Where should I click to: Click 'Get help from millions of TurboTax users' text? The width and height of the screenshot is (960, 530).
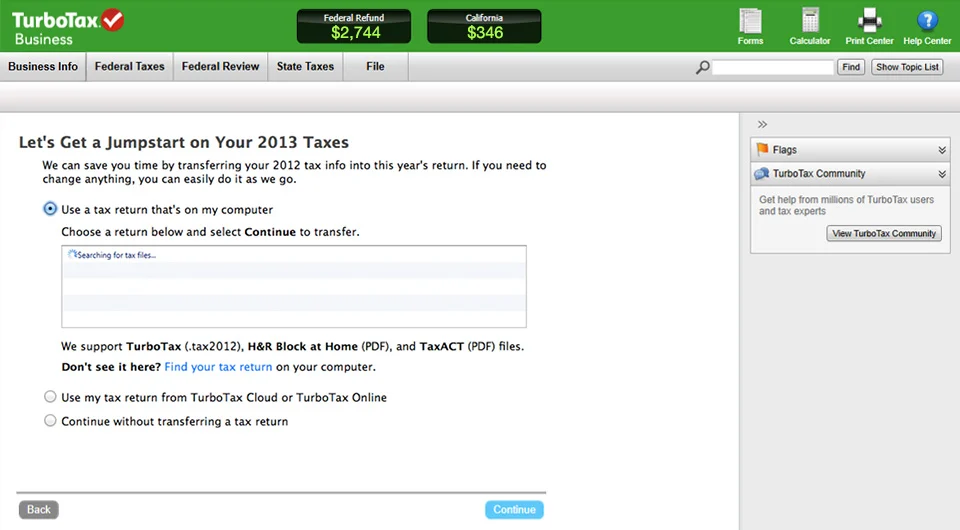846,205
